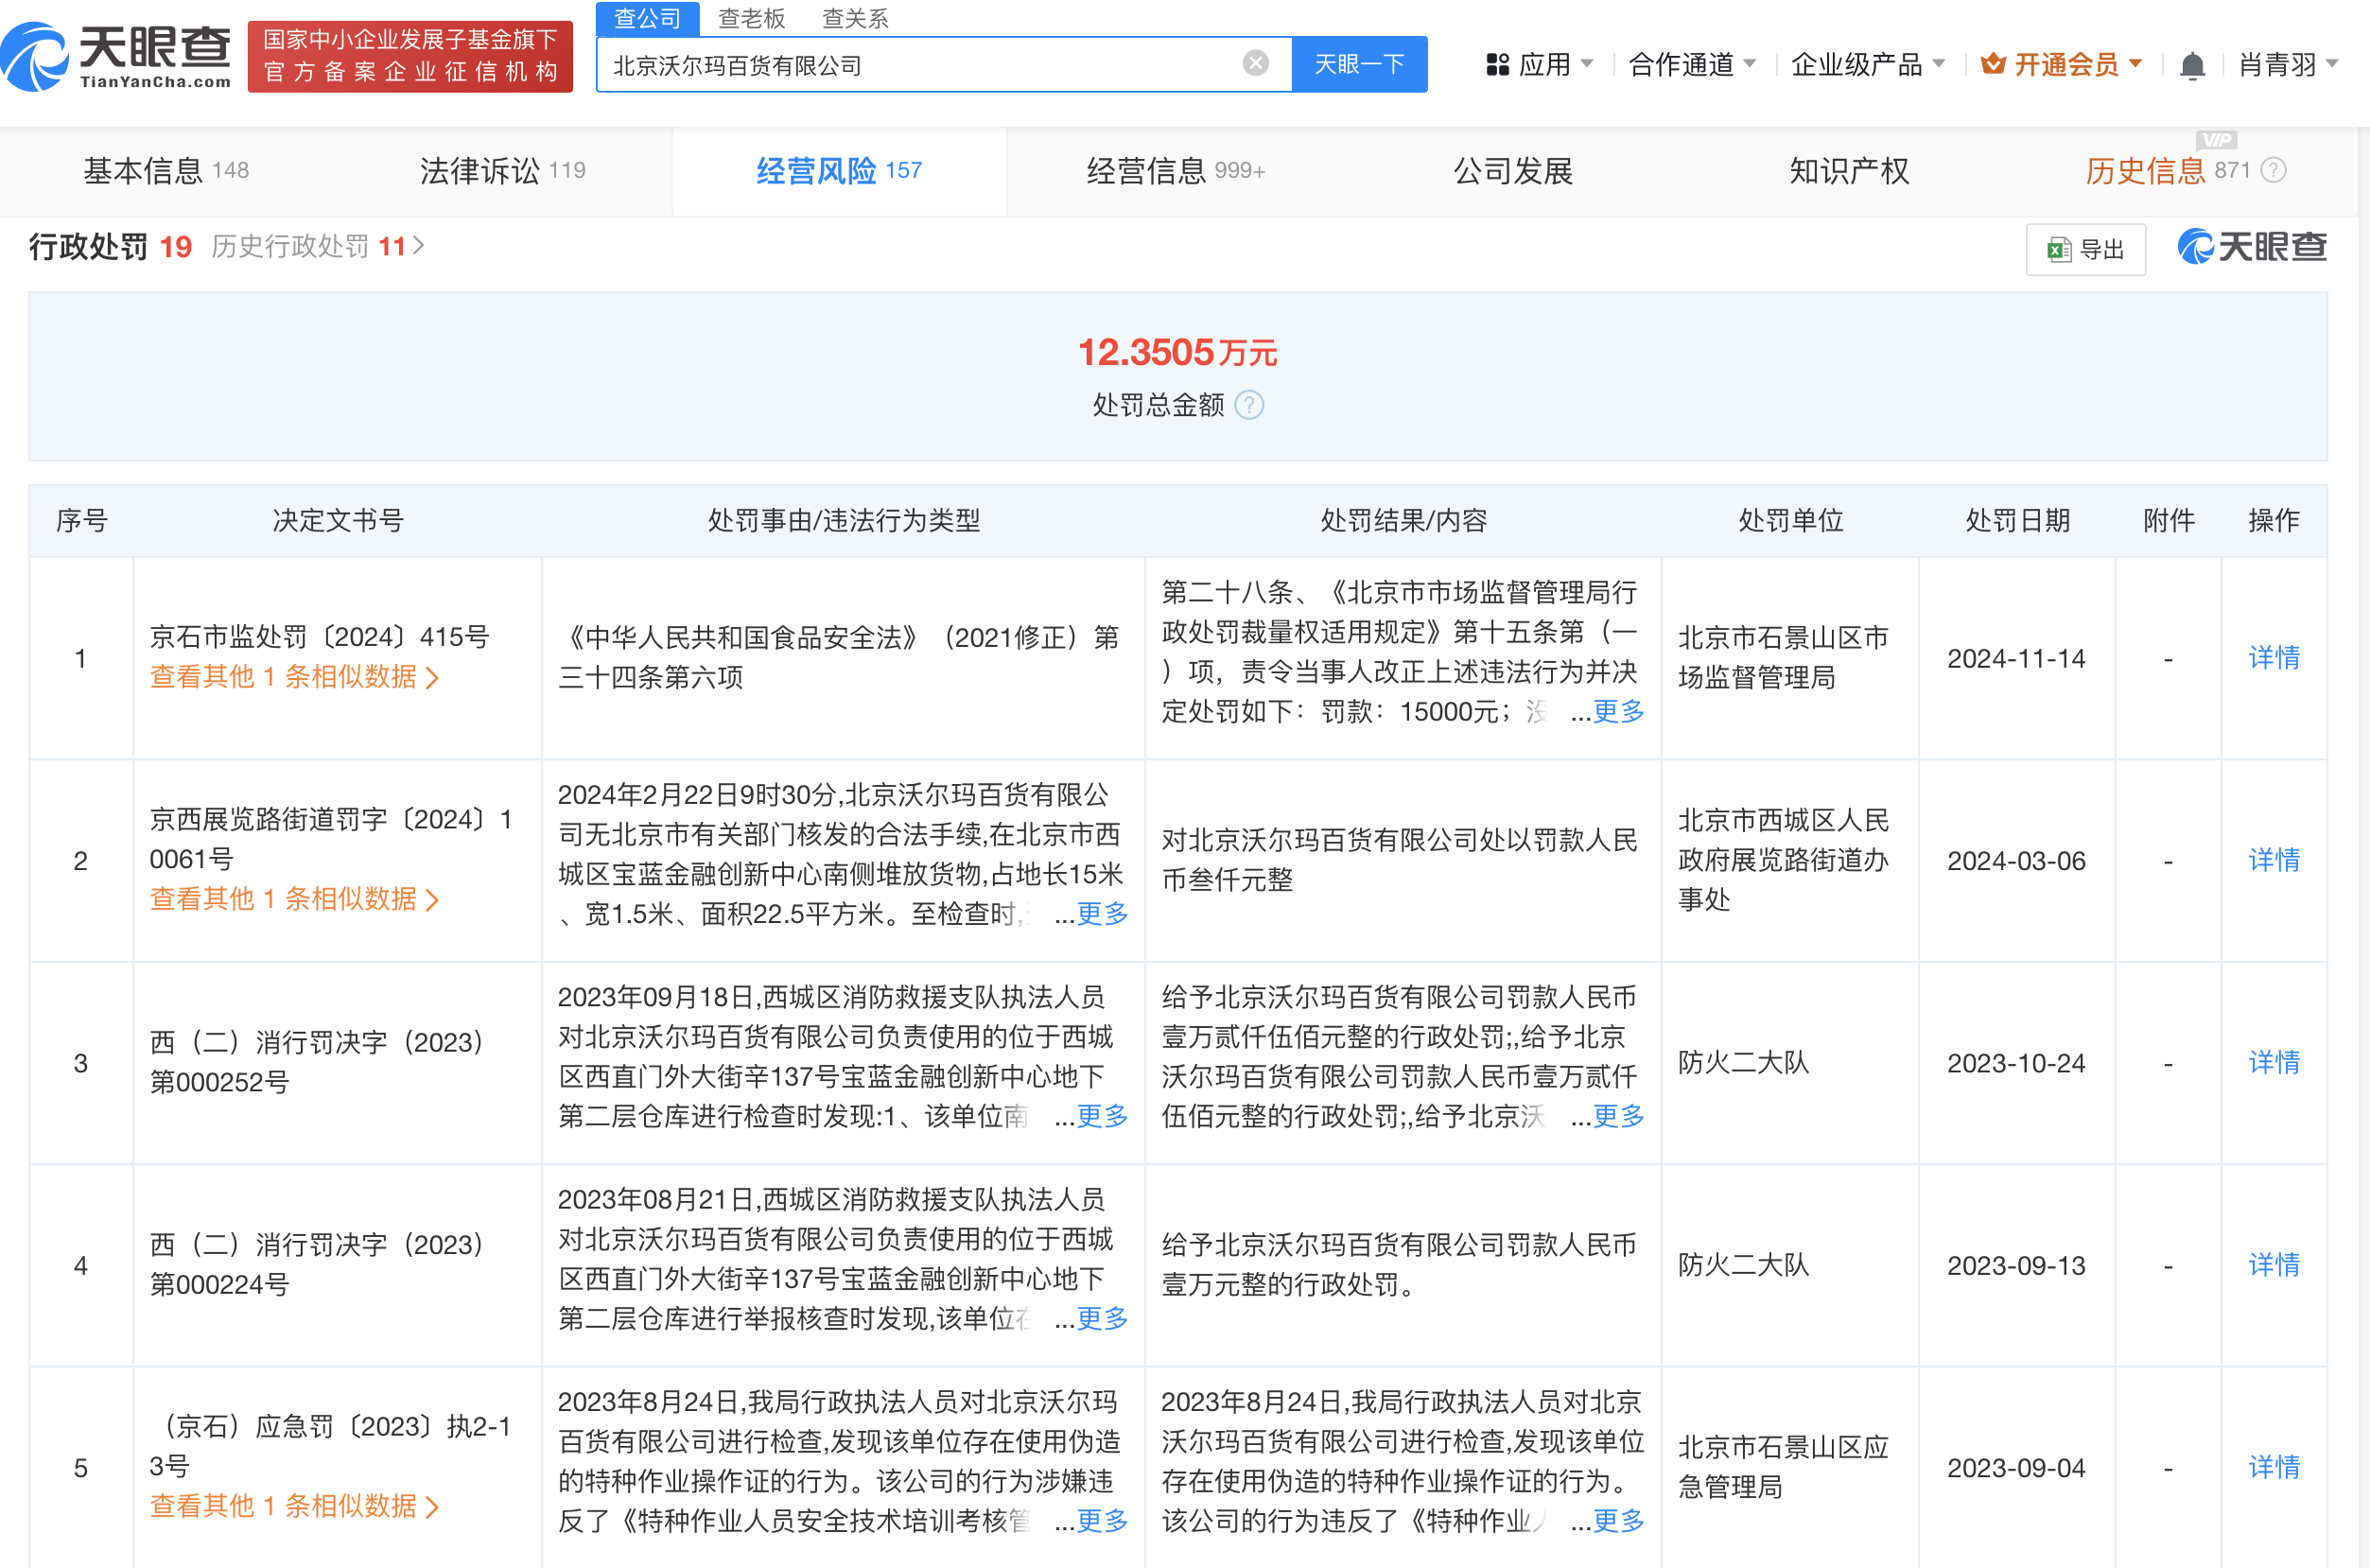Open the notification bell icon
Viewport: 2370px width, 1568px height.
coord(2191,66)
